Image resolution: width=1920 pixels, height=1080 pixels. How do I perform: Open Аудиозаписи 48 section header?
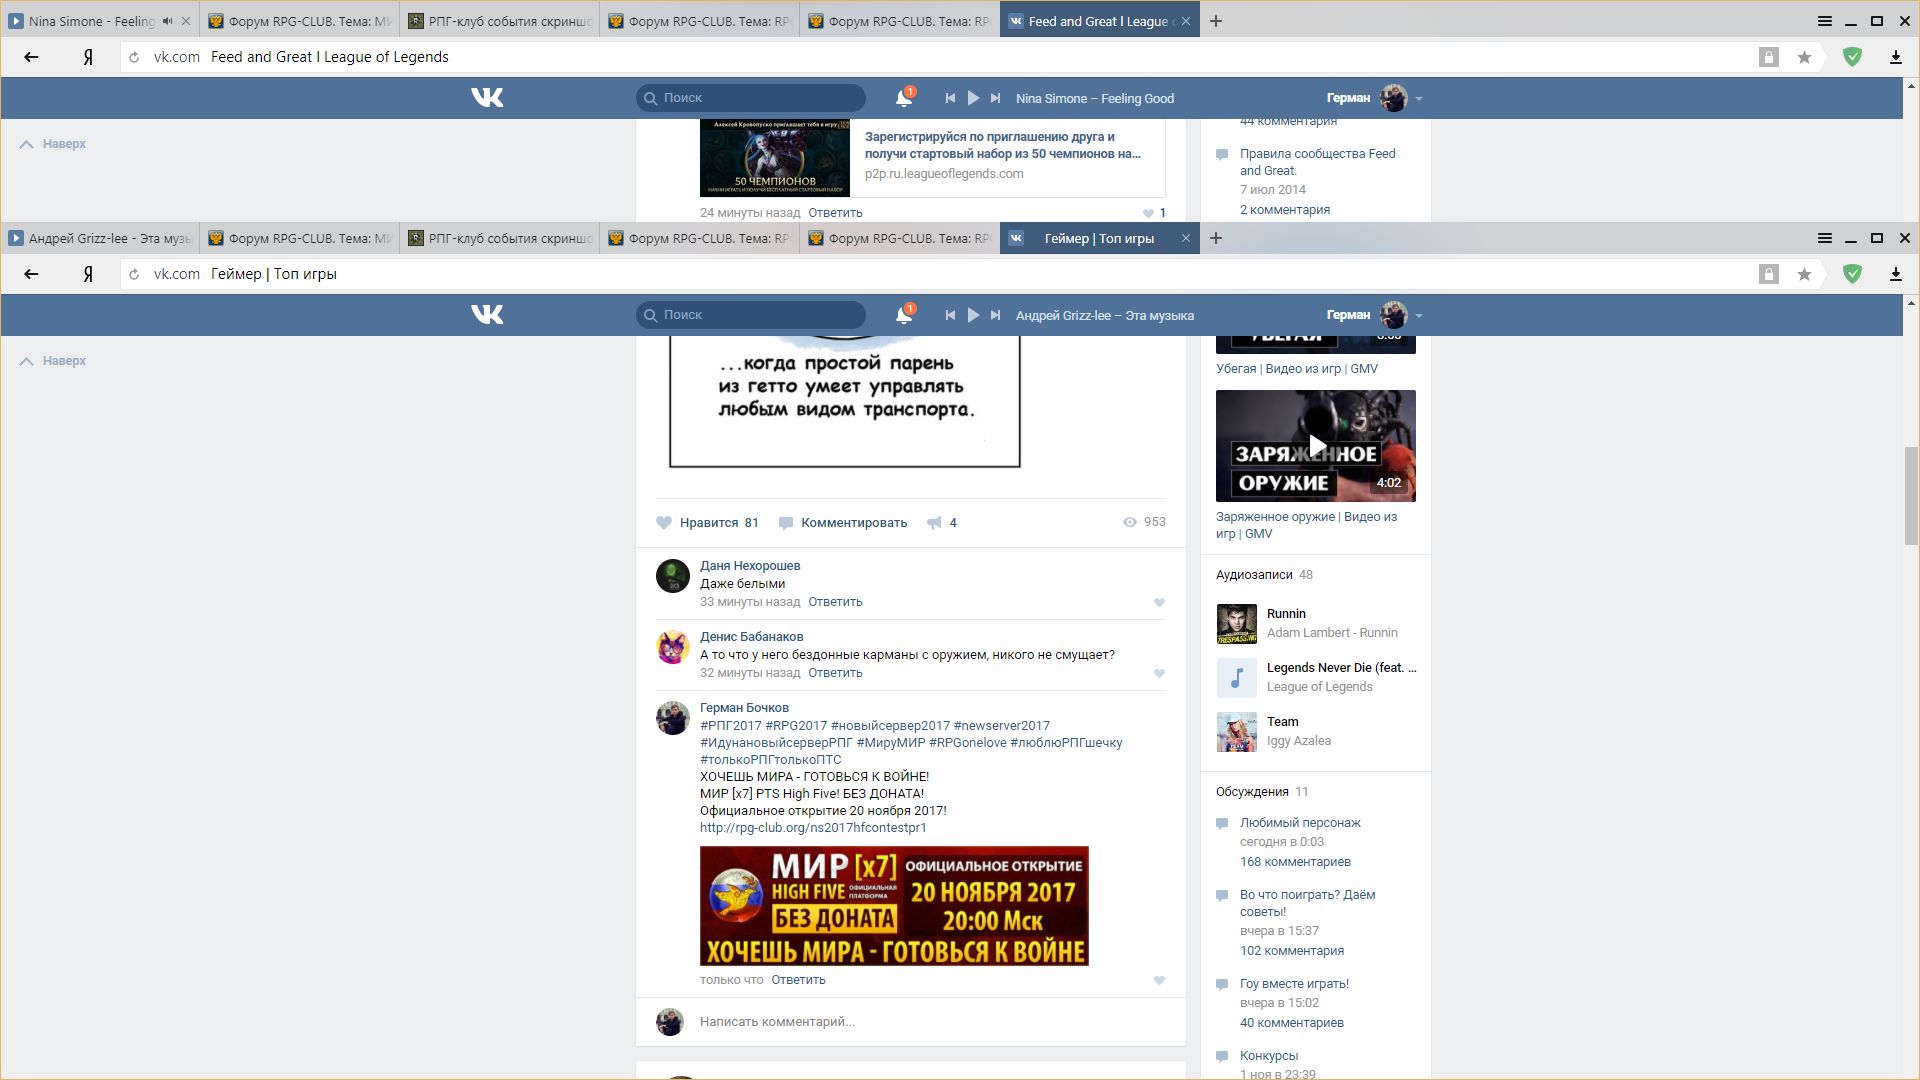1264,575
